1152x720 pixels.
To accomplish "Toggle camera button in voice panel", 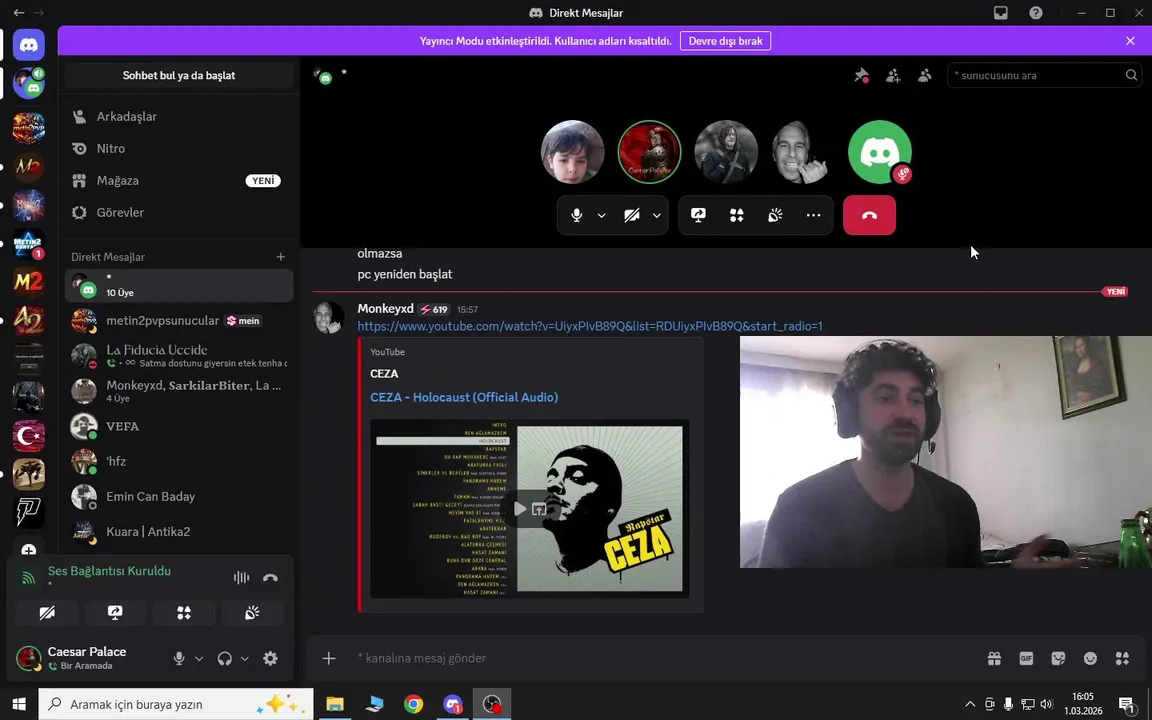I will pyautogui.click(x=47, y=613).
